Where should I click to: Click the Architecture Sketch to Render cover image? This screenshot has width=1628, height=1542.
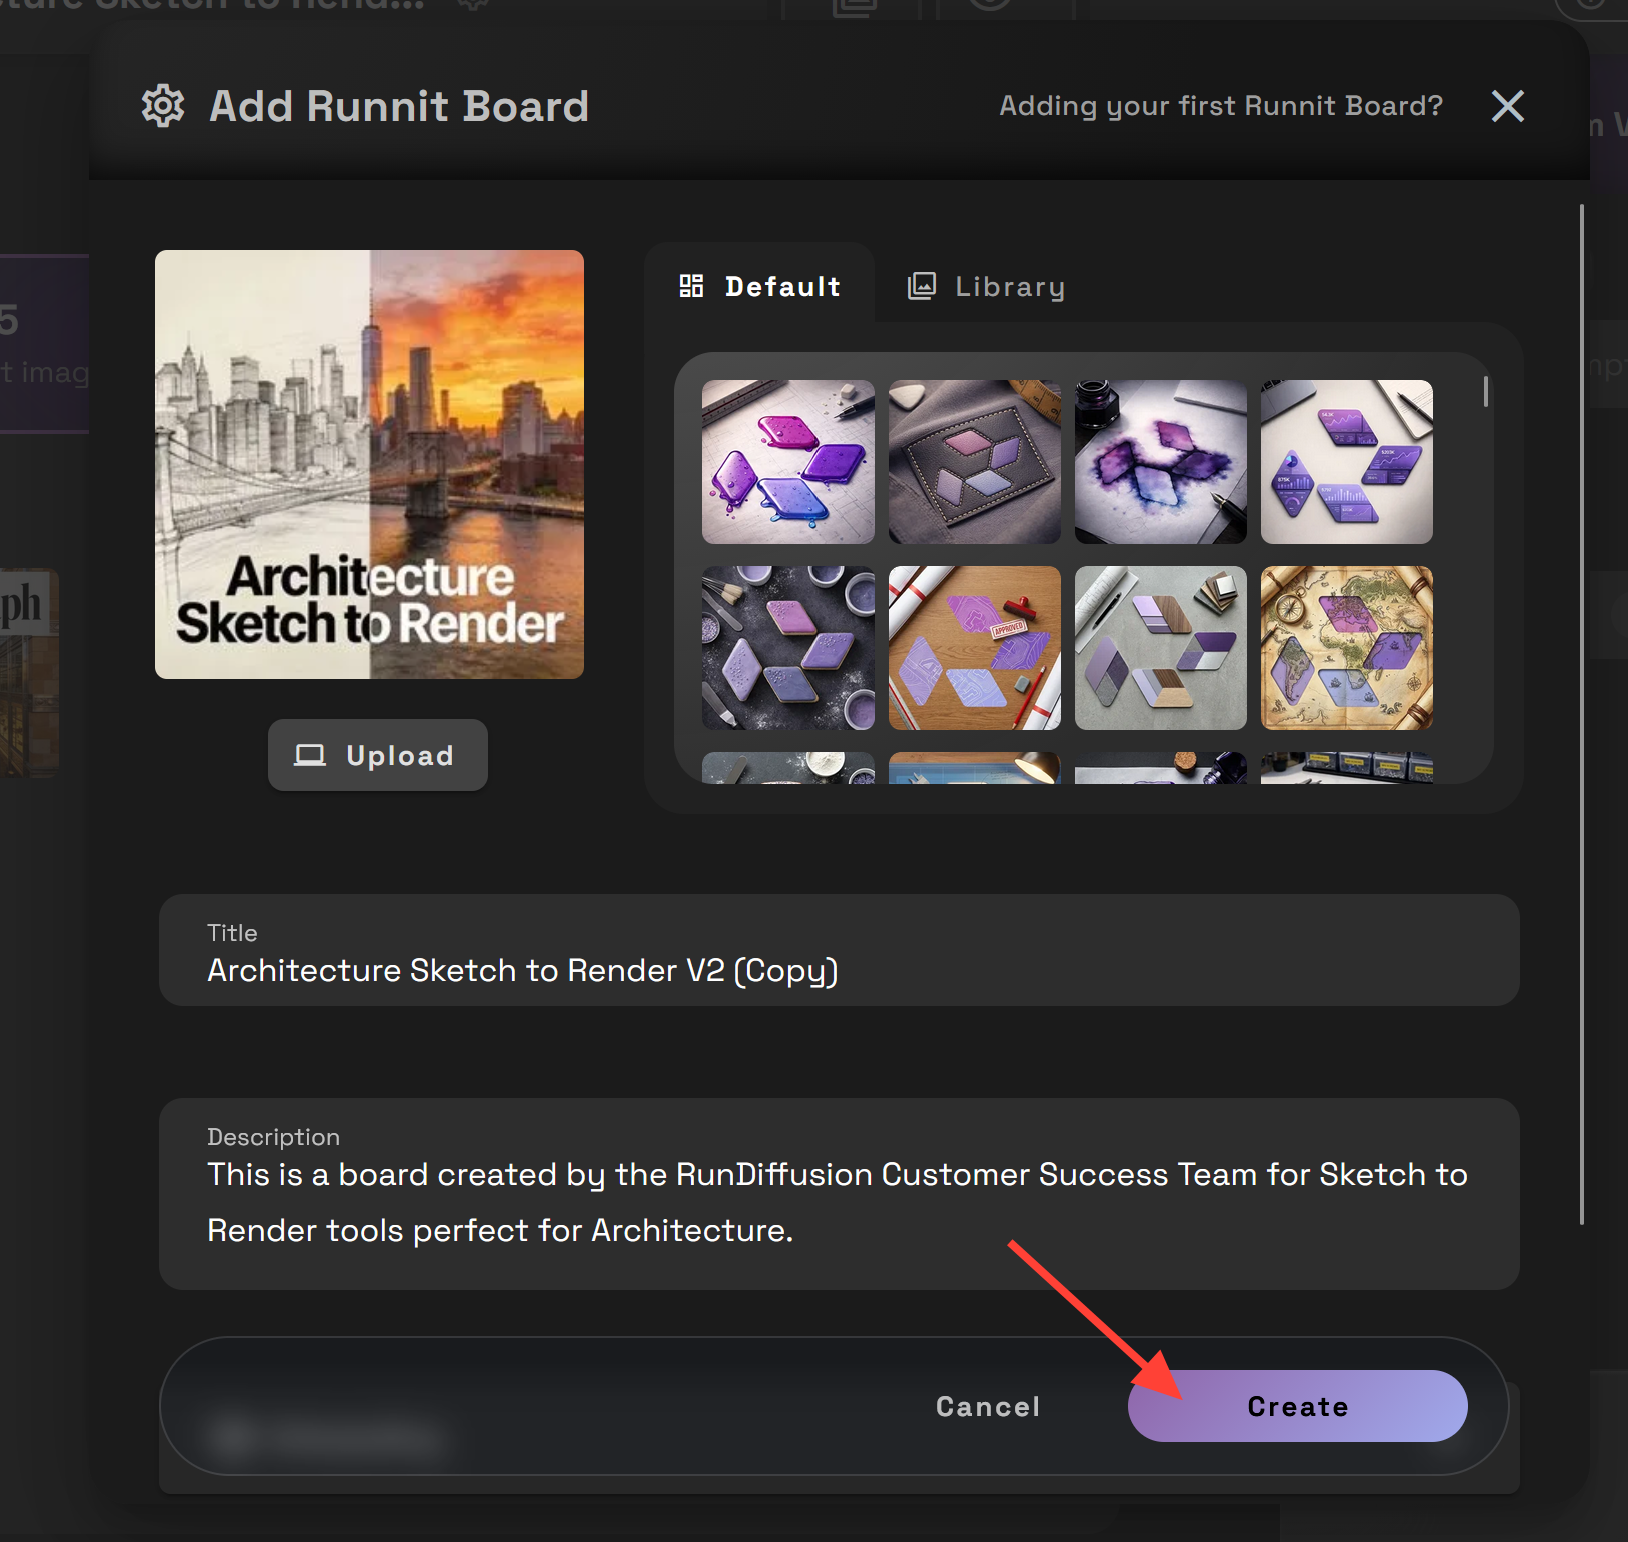[x=369, y=464]
